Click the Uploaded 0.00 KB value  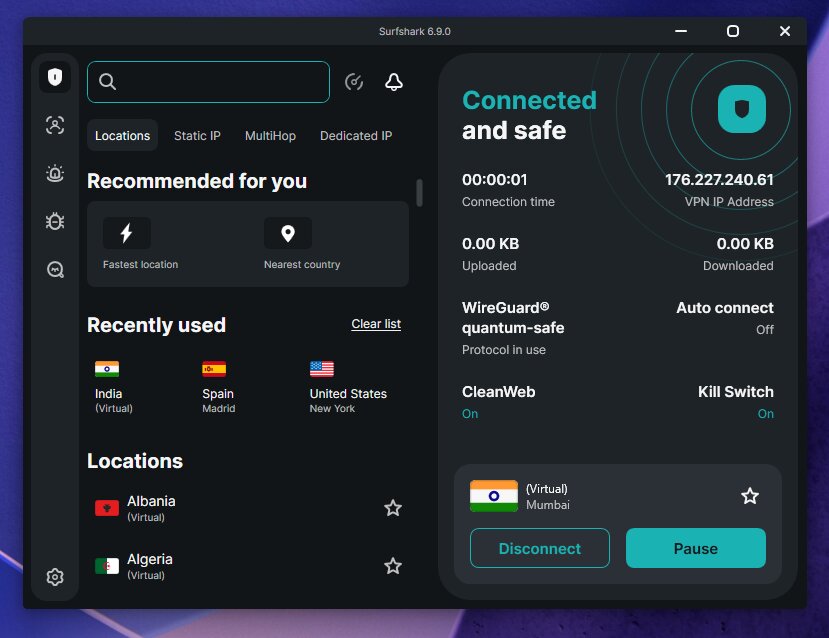(x=490, y=244)
